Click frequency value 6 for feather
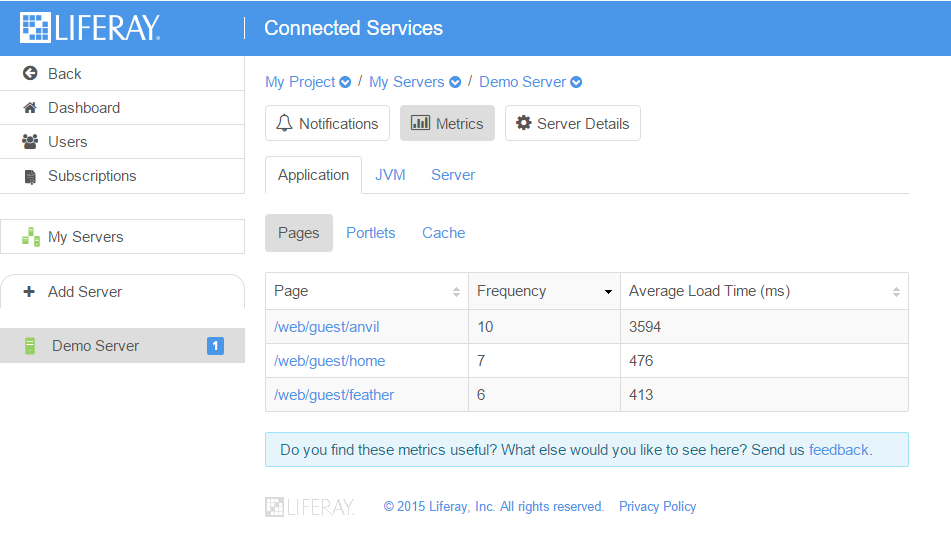Screen dimensions: 951x550 tap(481, 395)
